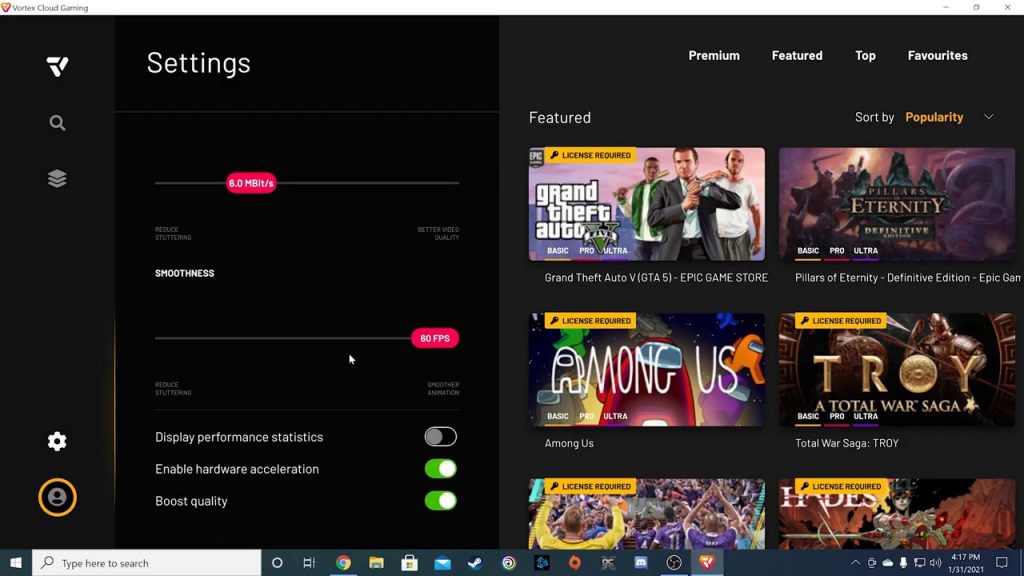Switch to the Favourites tab
Screen dimensions: 1024x576
pos(938,56)
